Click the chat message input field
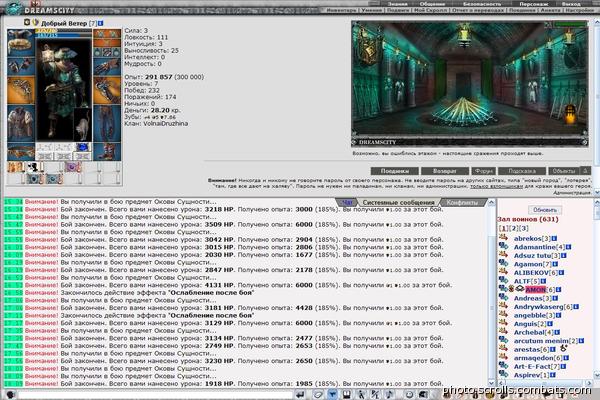The image size is (600, 400). (155, 394)
